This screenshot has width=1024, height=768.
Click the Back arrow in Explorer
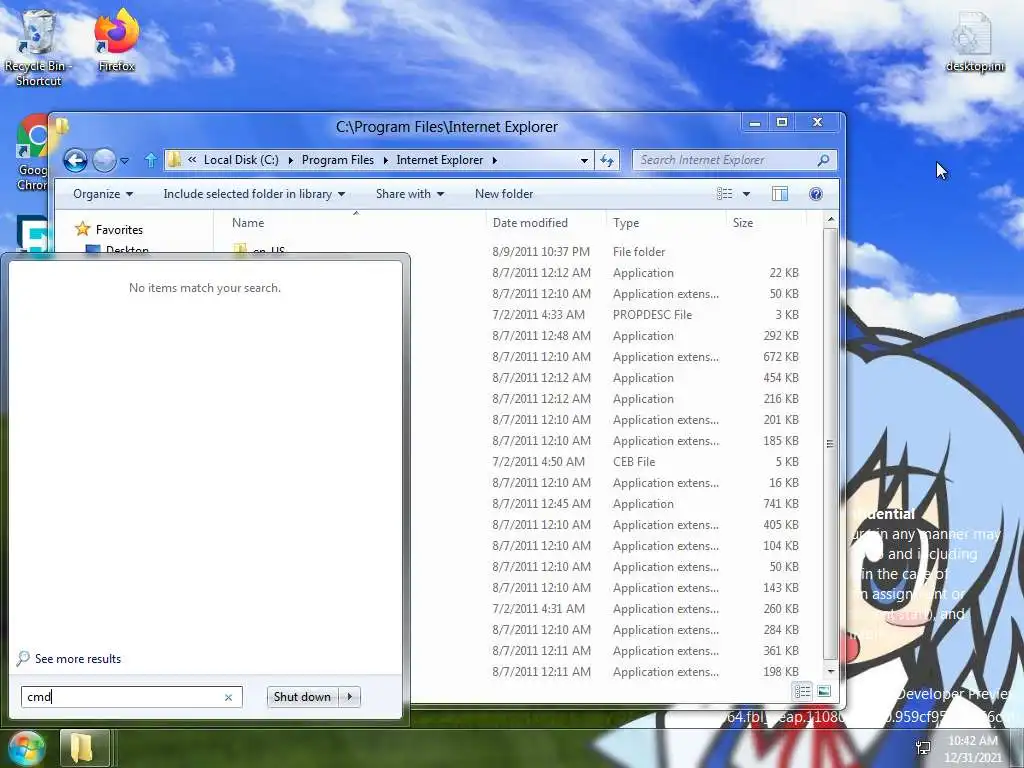coord(75,160)
